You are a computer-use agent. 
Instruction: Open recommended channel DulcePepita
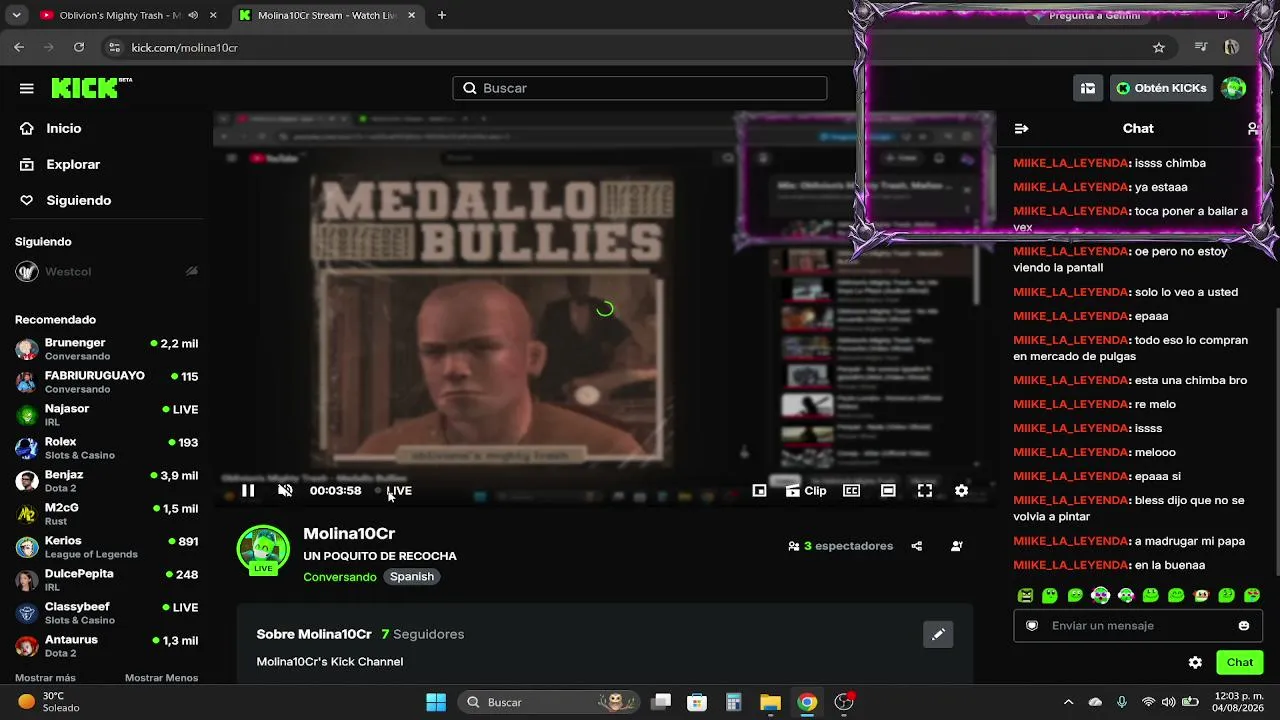106,580
